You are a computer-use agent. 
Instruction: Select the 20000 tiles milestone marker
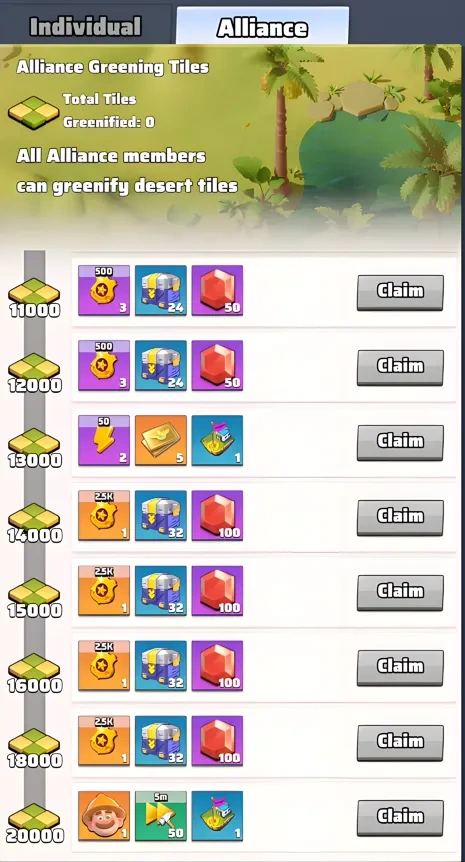pyautogui.click(x=34, y=823)
